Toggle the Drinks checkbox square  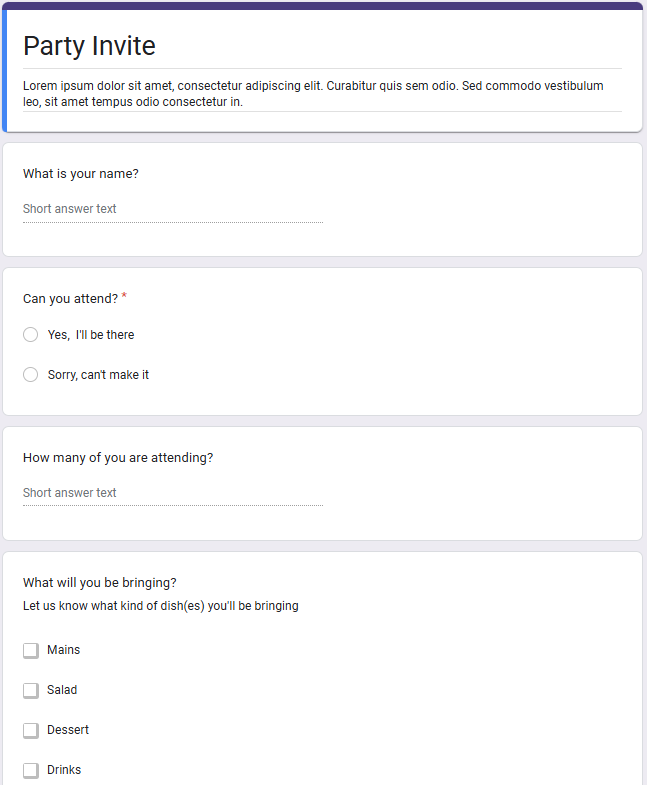[31, 771]
